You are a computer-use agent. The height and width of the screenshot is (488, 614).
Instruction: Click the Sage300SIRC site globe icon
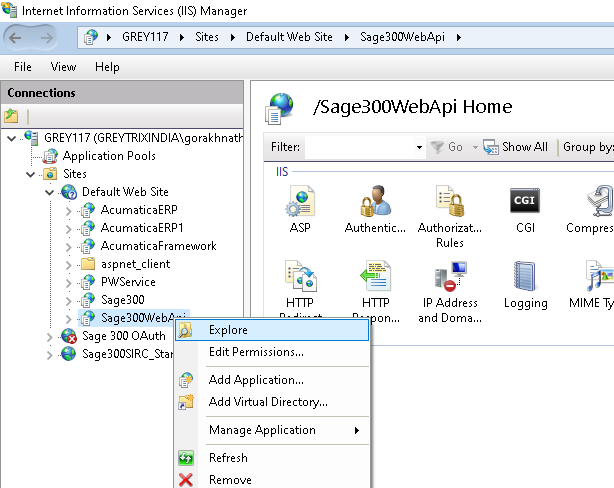pyautogui.click(x=69, y=354)
